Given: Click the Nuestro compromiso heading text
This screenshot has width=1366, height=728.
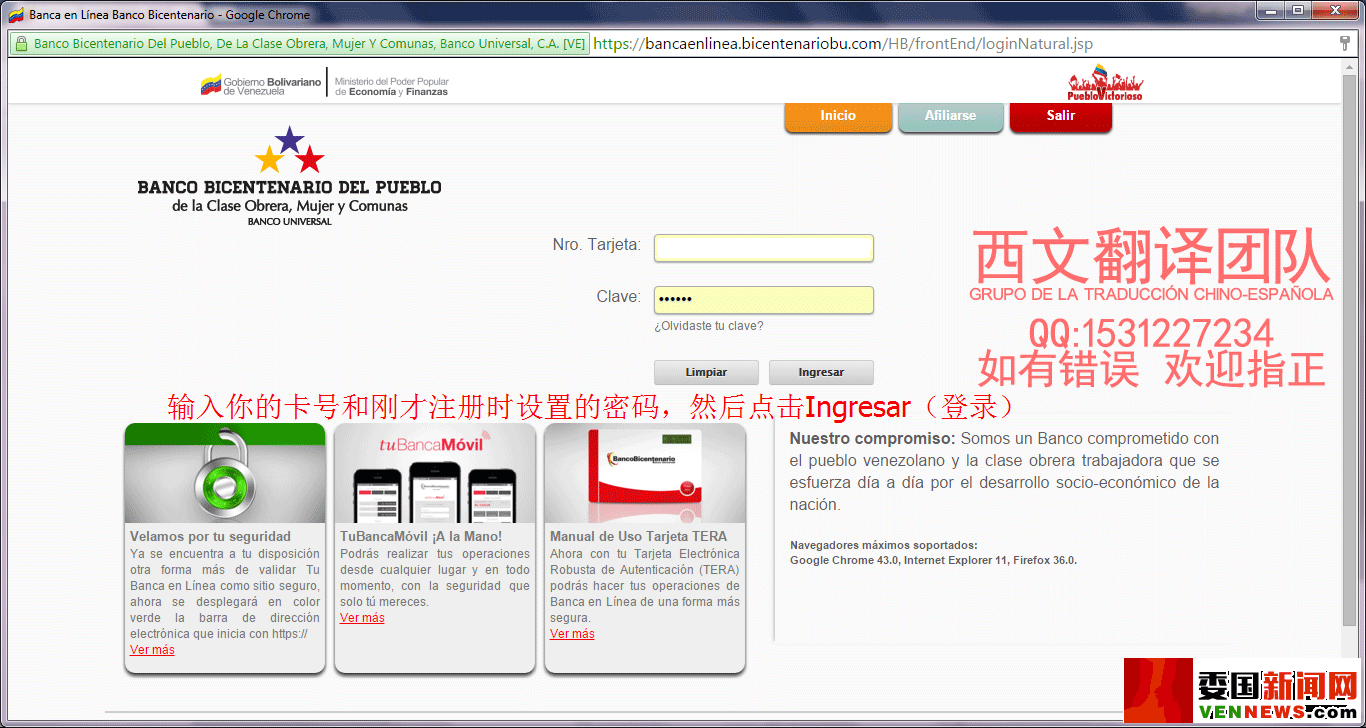Looking at the screenshot, I should coord(872,438).
